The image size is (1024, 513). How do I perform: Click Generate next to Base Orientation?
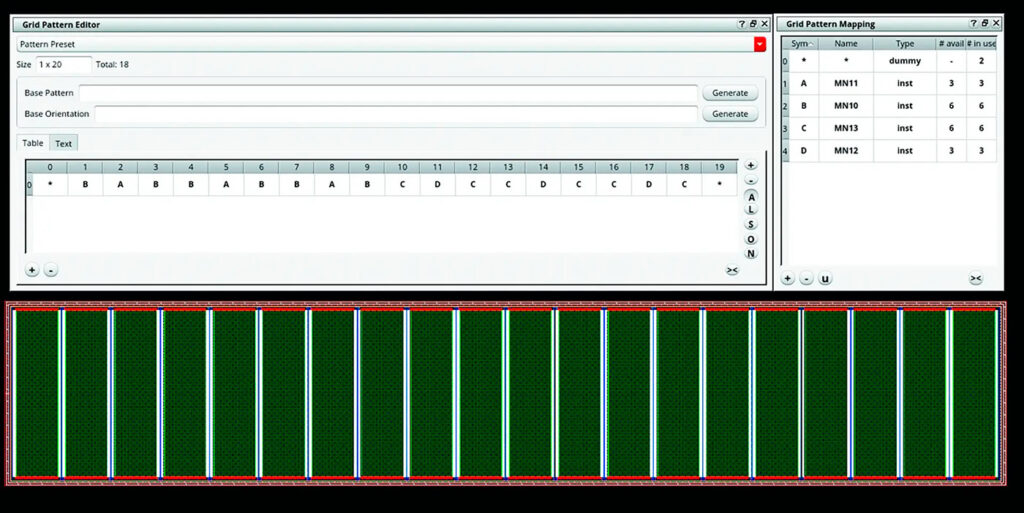pyautogui.click(x=730, y=114)
